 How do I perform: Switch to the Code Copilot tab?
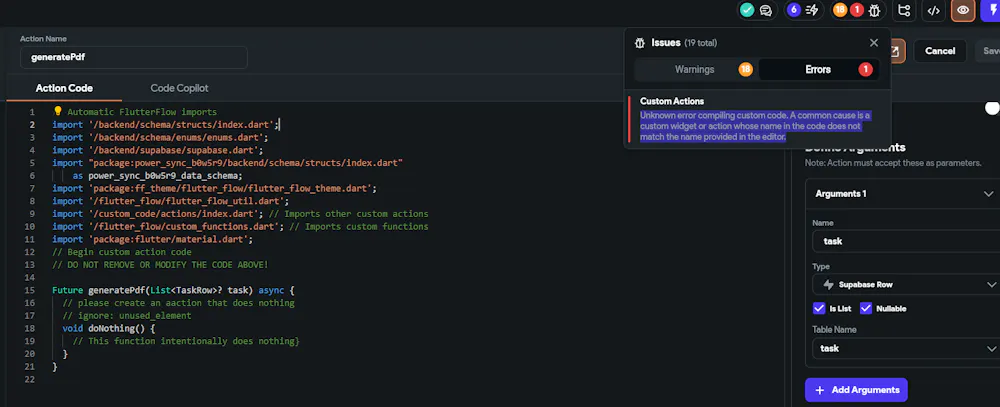point(179,88)
